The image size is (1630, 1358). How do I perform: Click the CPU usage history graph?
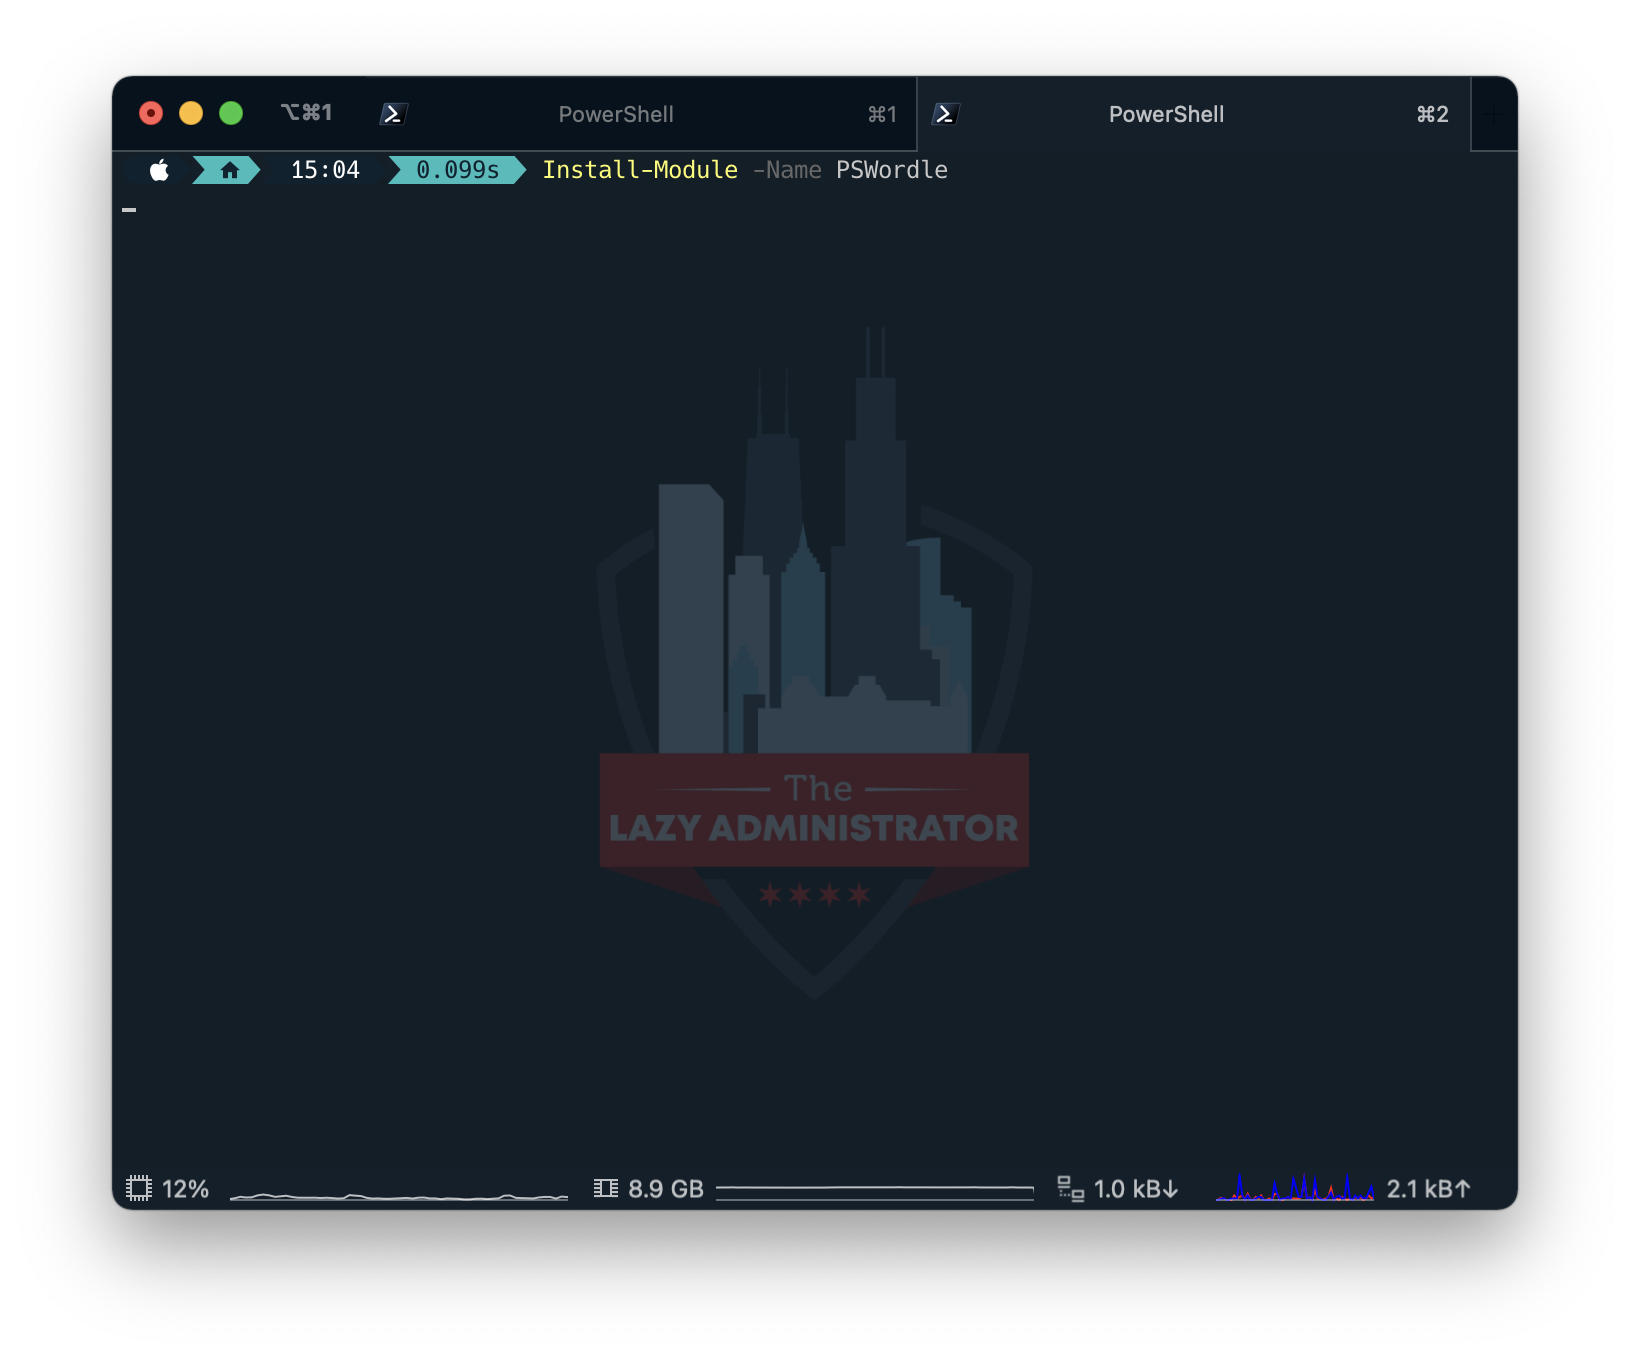(399, 1194)
